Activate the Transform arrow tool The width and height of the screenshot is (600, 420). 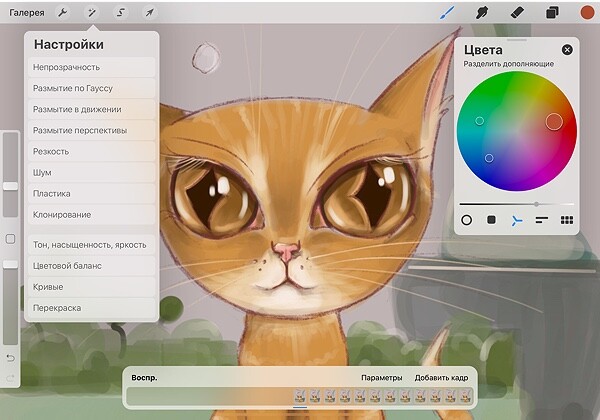[x=150, y=13]
